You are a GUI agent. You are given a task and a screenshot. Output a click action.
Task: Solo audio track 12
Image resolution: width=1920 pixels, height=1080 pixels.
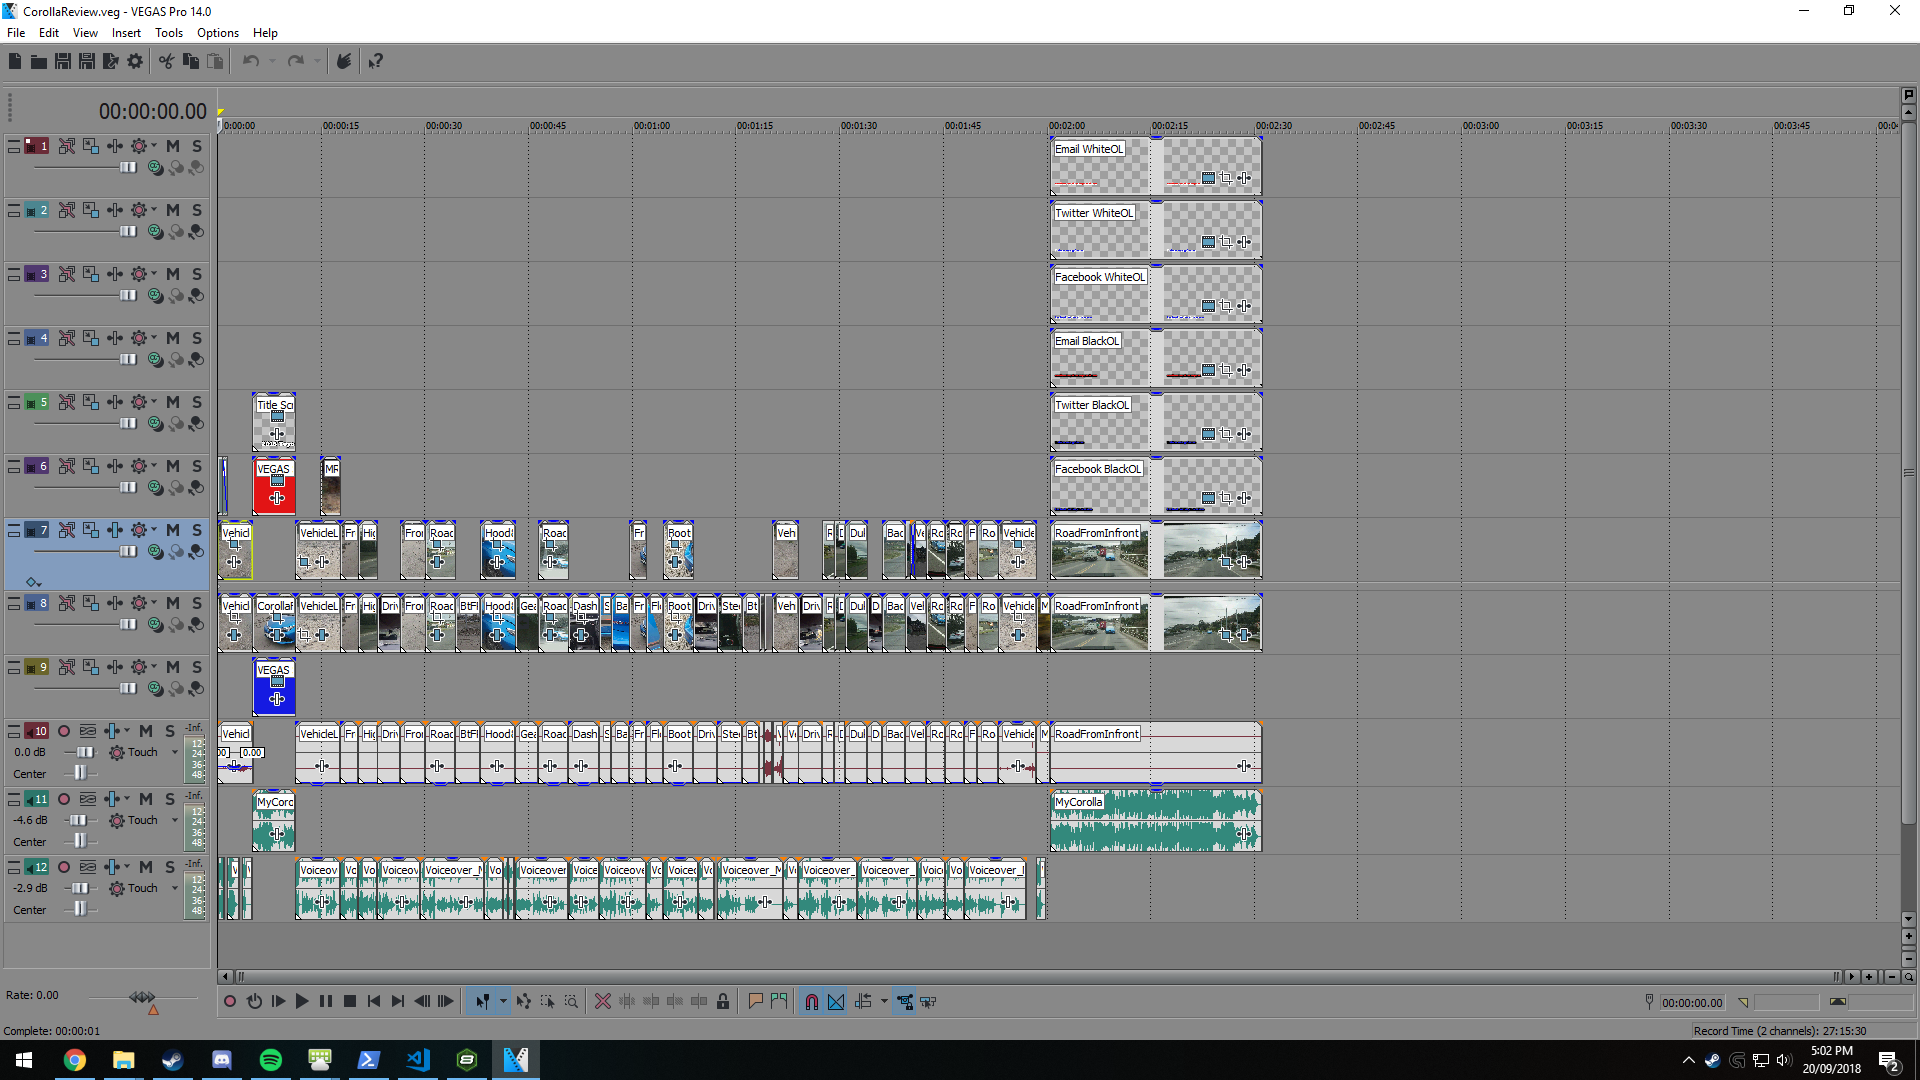pos(170,867)
